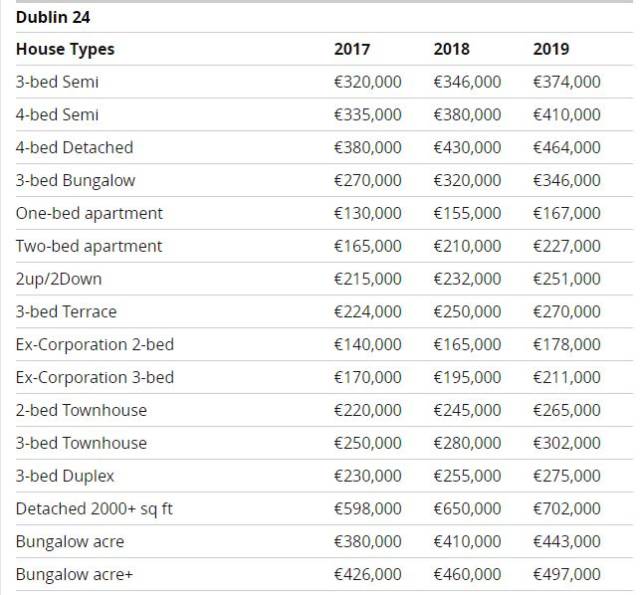Select the House Types column header
The image size is (640, 595).
65,49
